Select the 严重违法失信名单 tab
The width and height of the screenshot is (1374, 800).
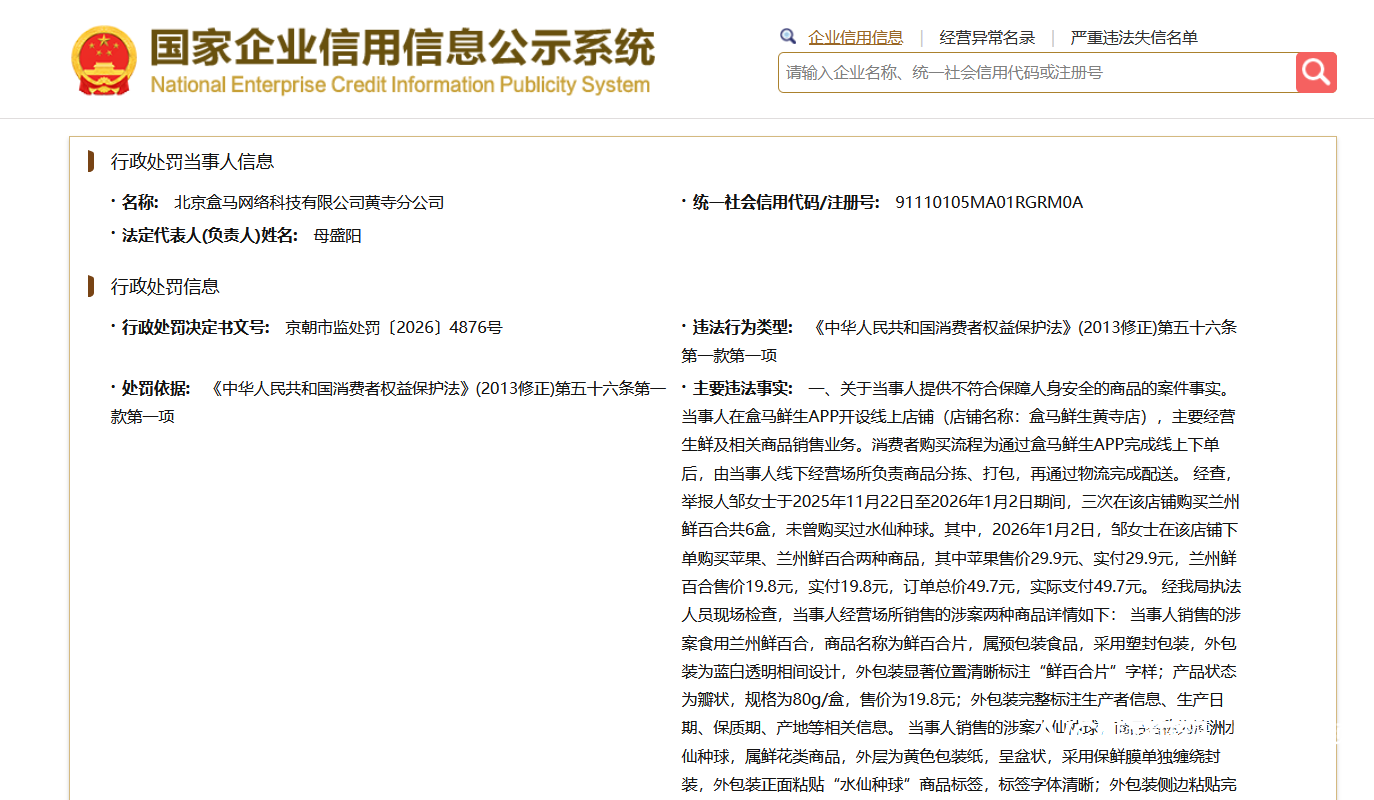(1134, 38)
